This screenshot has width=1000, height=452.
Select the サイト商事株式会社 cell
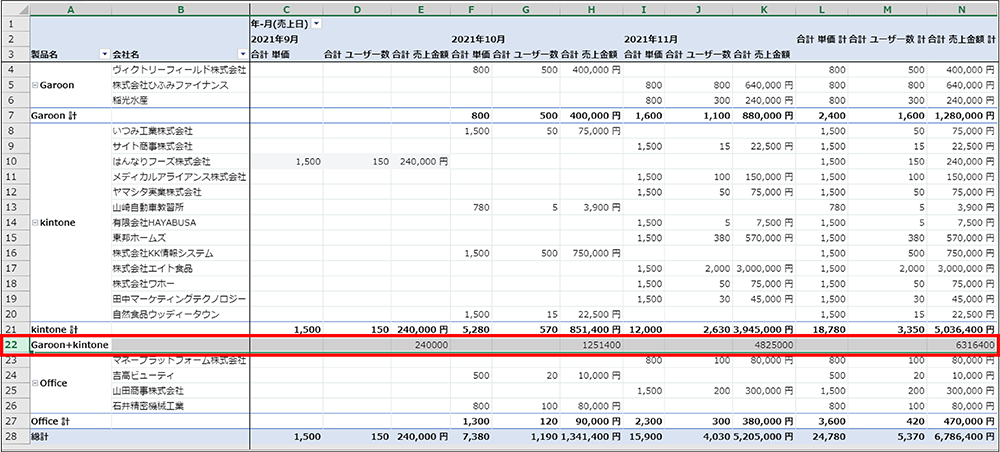pyautogui.click(x=180, y=146)
